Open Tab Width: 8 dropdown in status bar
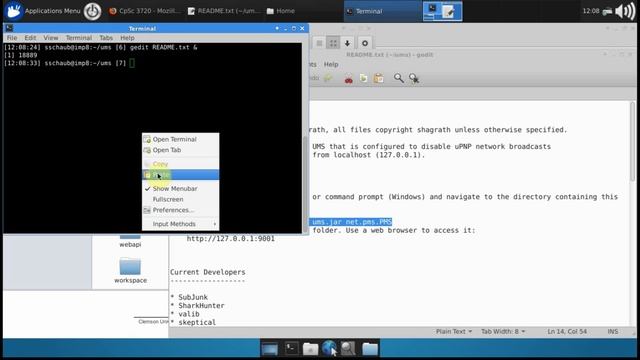640x360 pixels. pos(503,331)
